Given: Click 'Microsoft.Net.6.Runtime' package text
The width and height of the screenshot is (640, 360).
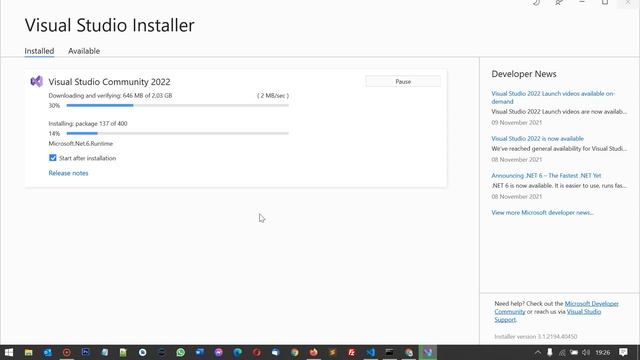Looking at the screenshot, I should point(80,144).
